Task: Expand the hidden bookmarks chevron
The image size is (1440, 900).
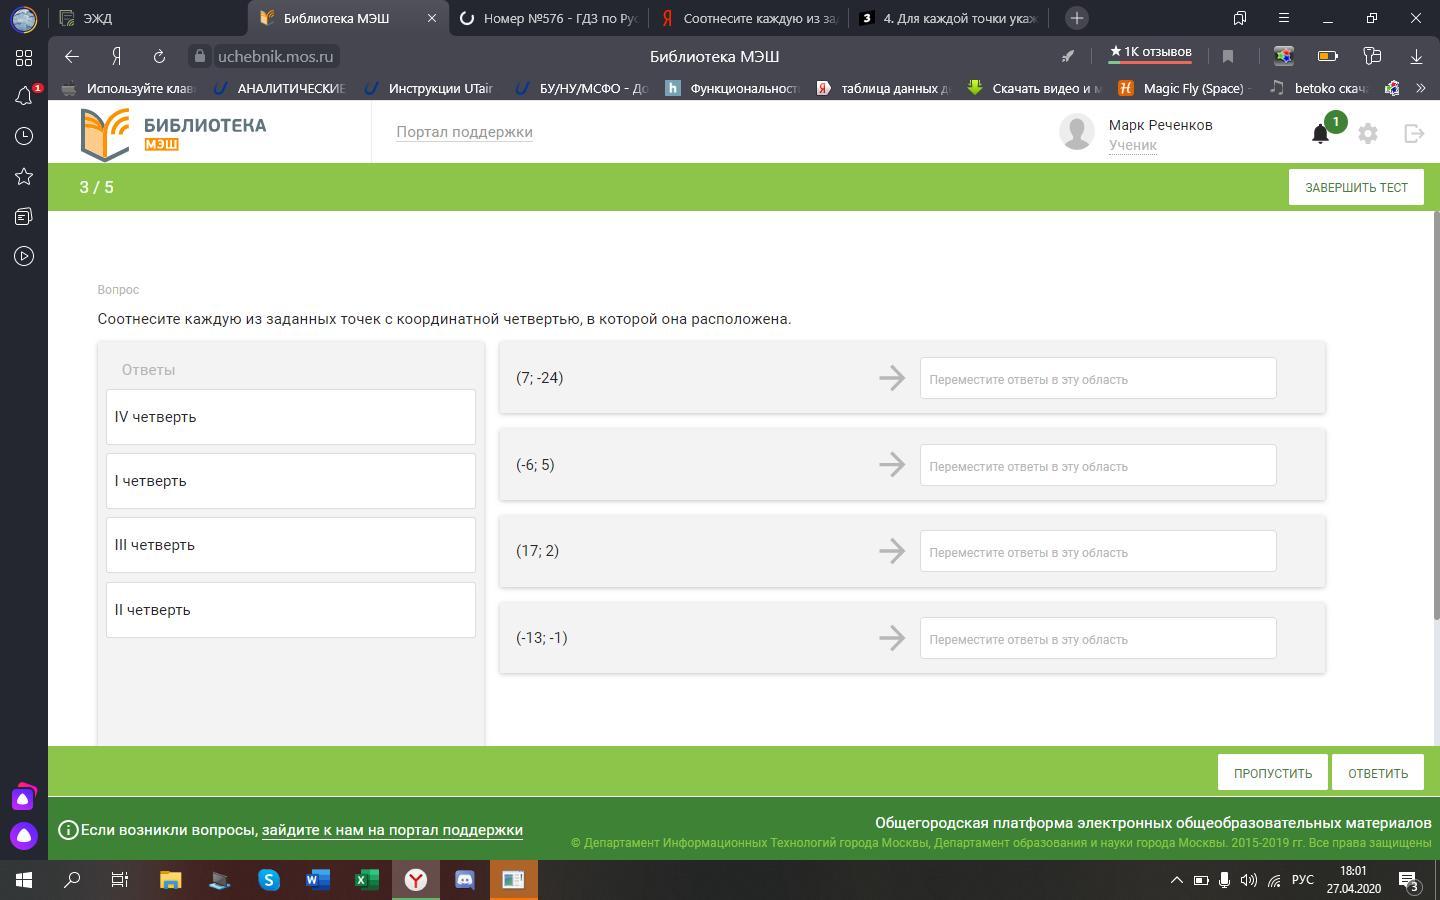Action: [x=1420, y=88]
